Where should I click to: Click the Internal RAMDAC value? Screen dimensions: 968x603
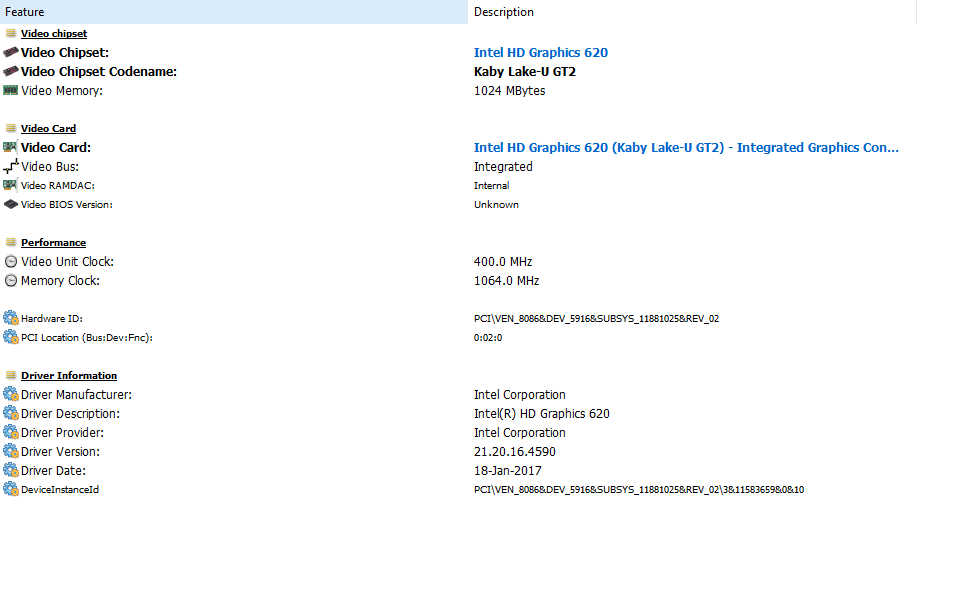point(491,185)
